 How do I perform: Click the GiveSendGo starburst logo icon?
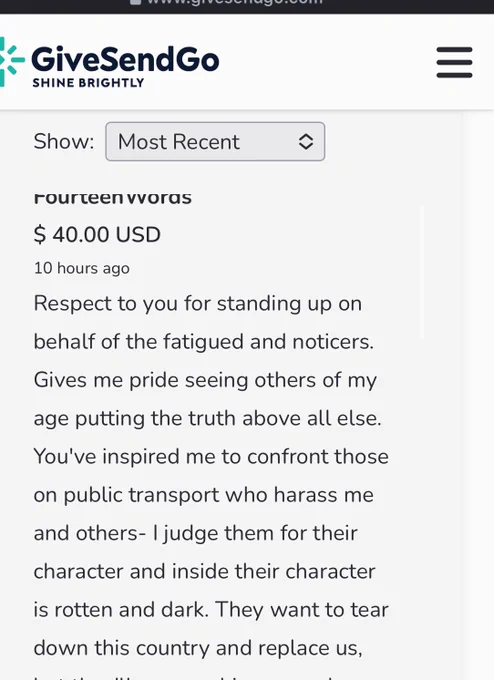(11, 62)
